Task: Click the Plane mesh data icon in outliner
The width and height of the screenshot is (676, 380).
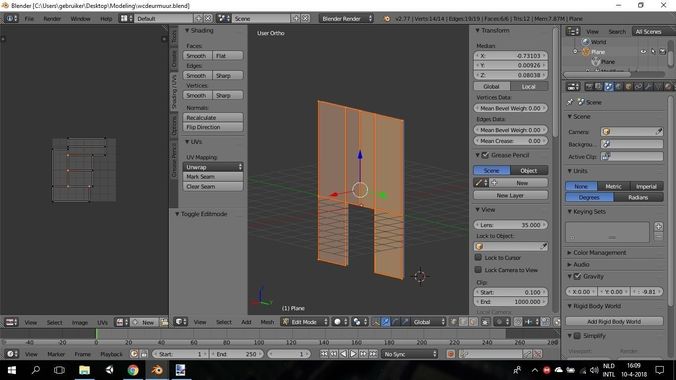Action: (x=595, y=62)
